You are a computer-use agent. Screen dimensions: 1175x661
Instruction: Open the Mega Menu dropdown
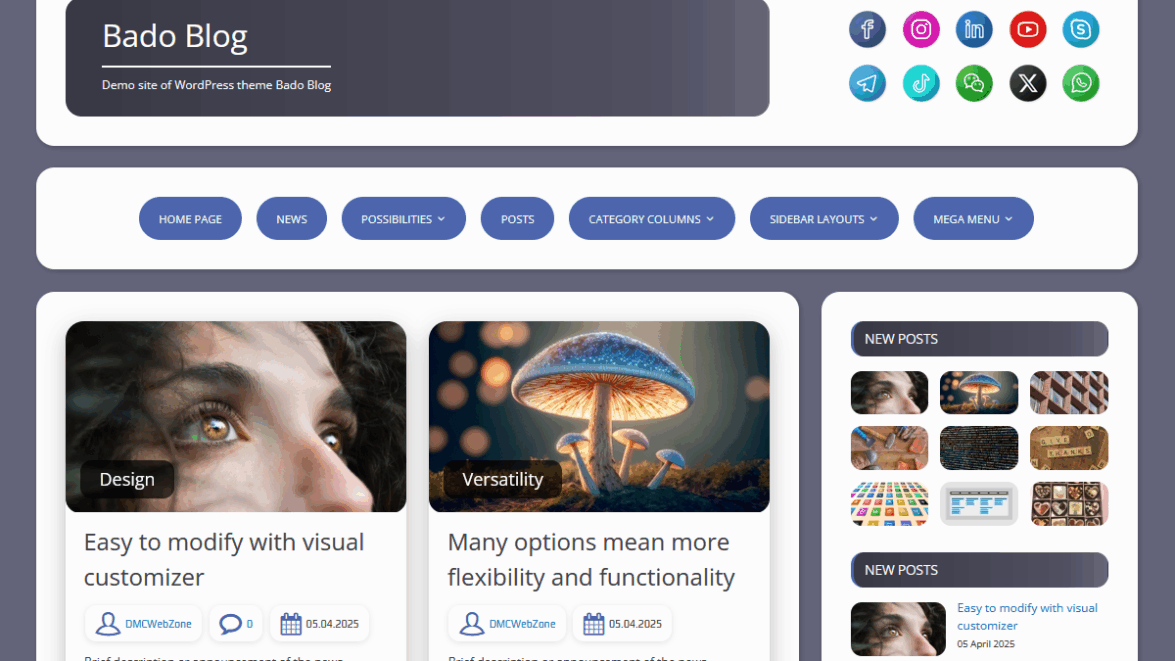click(972, 219)
